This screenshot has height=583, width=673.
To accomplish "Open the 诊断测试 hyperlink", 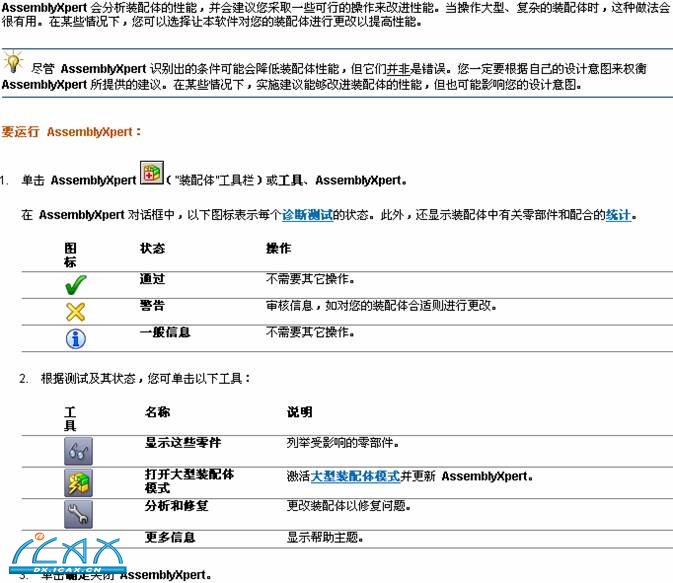I will coord(307,215).
